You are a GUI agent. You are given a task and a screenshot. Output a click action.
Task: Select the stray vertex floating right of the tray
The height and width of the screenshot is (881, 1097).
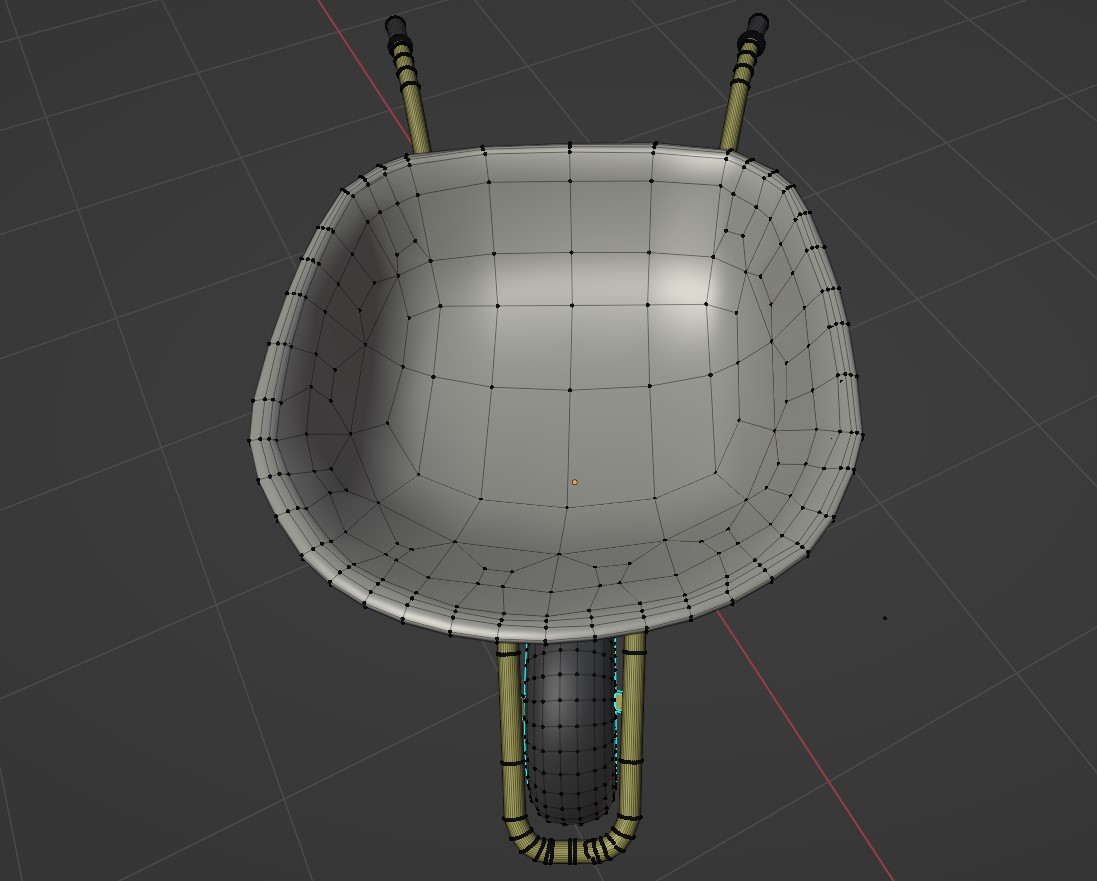[x=885, y=618]
